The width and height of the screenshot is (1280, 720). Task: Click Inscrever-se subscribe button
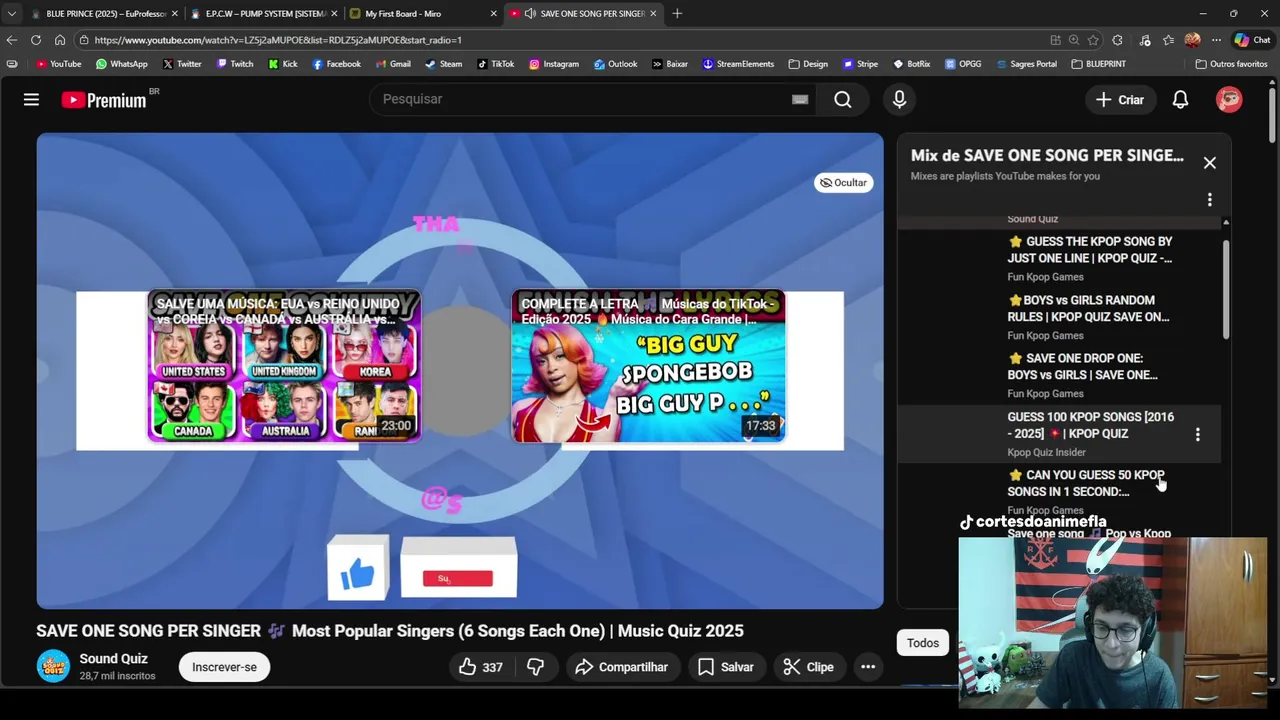point(224,667)
